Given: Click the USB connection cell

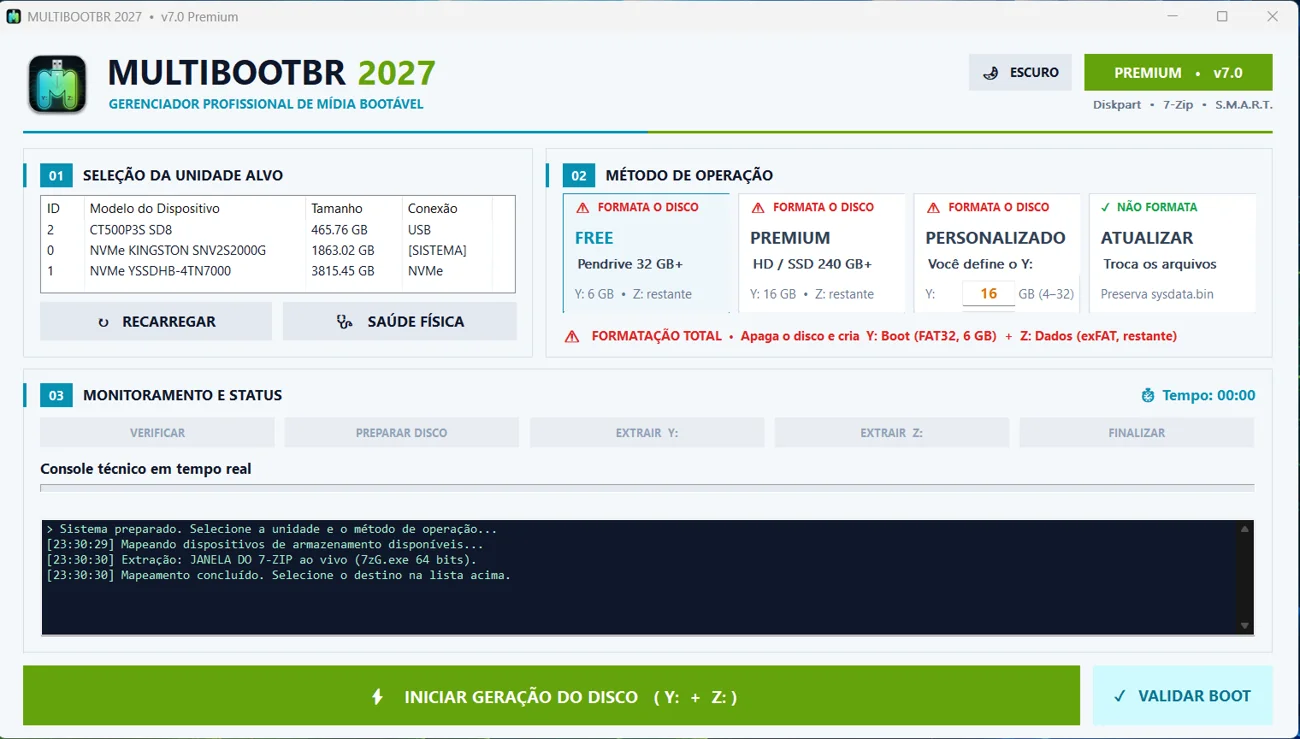Looking at the screenshot, I should pos(420,230).
